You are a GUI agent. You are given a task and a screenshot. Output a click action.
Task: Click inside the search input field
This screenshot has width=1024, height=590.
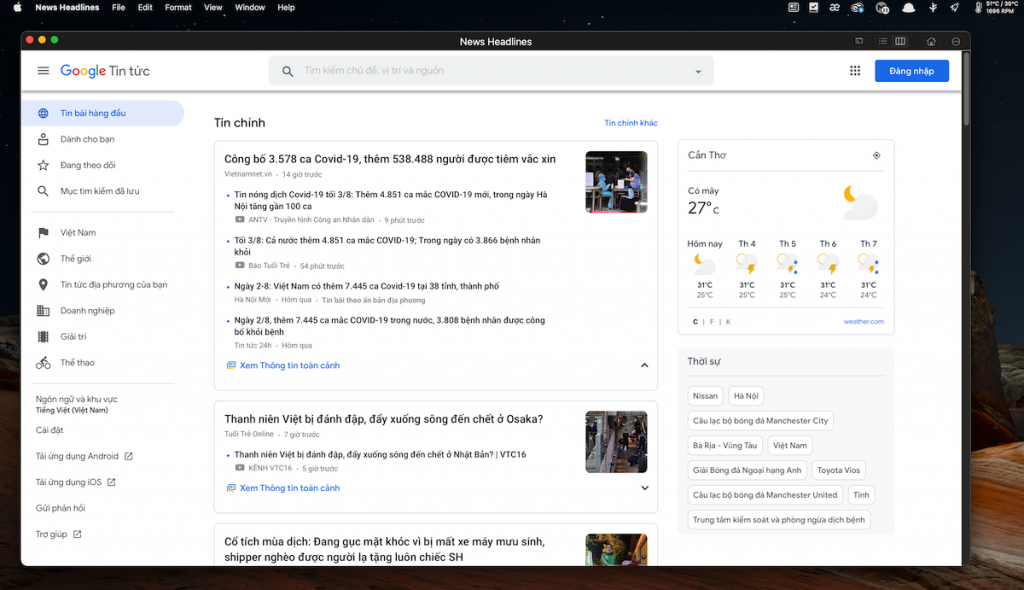tap(450, 70)
